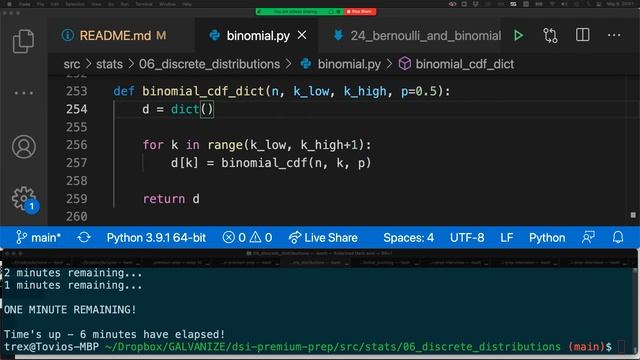Screen dimensions: 640x360
Task: Click '2 minutes remaining...' in terminal
Action: pos(73,273)
